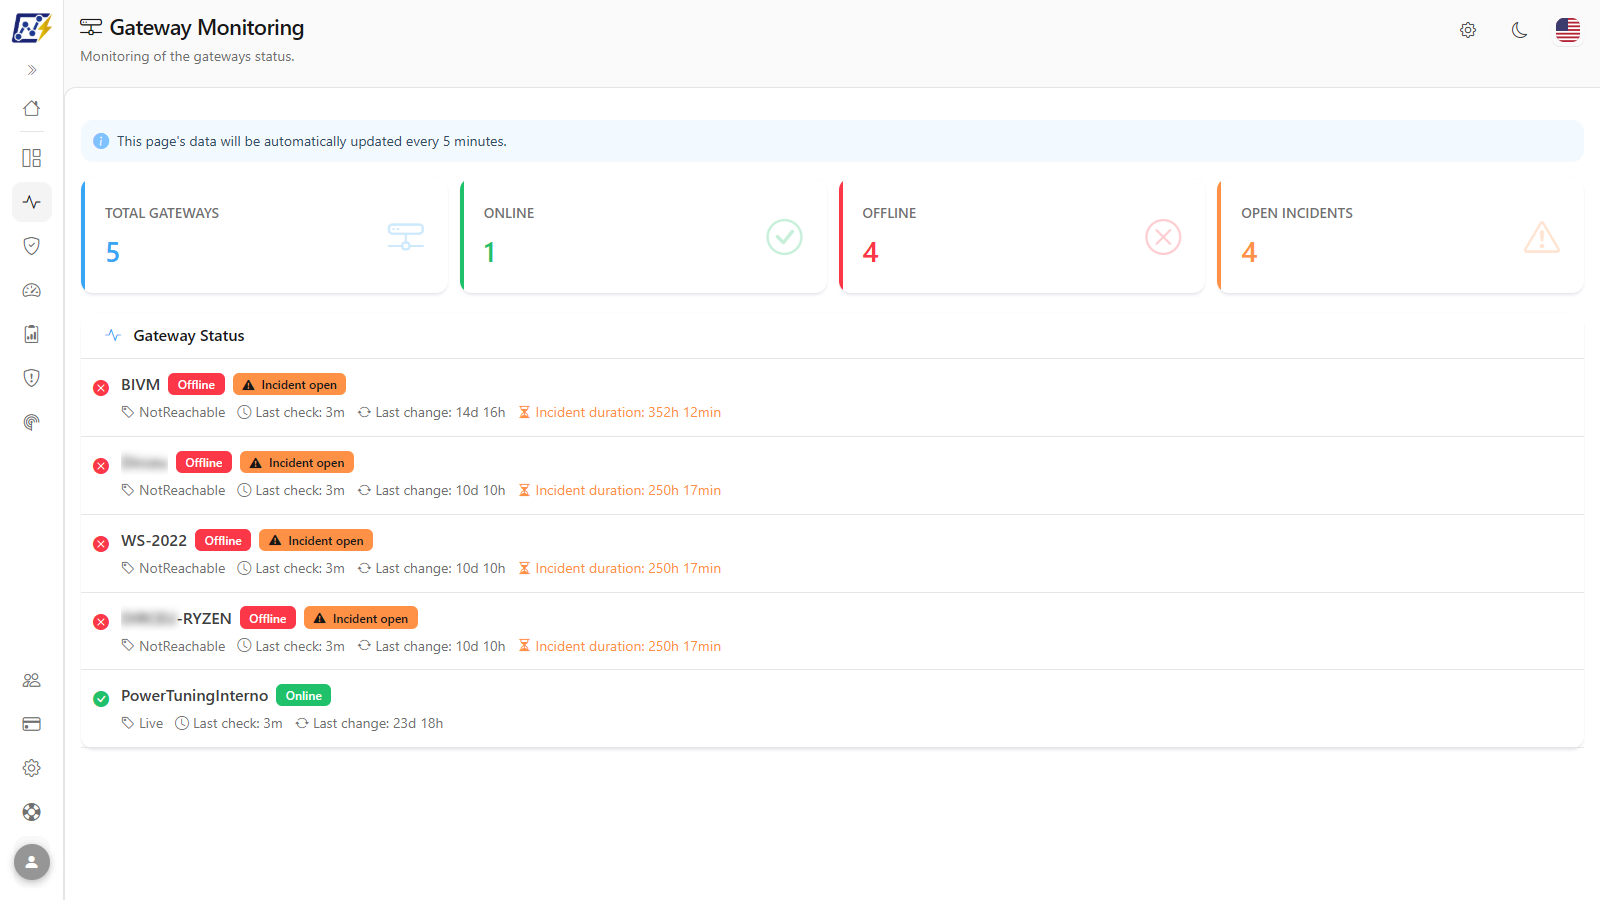This screenshot has height=900, width=1600.
Task: Click green status icon for PowerTuningInterno
Action: pyautogui.click(x=101, y=699)
